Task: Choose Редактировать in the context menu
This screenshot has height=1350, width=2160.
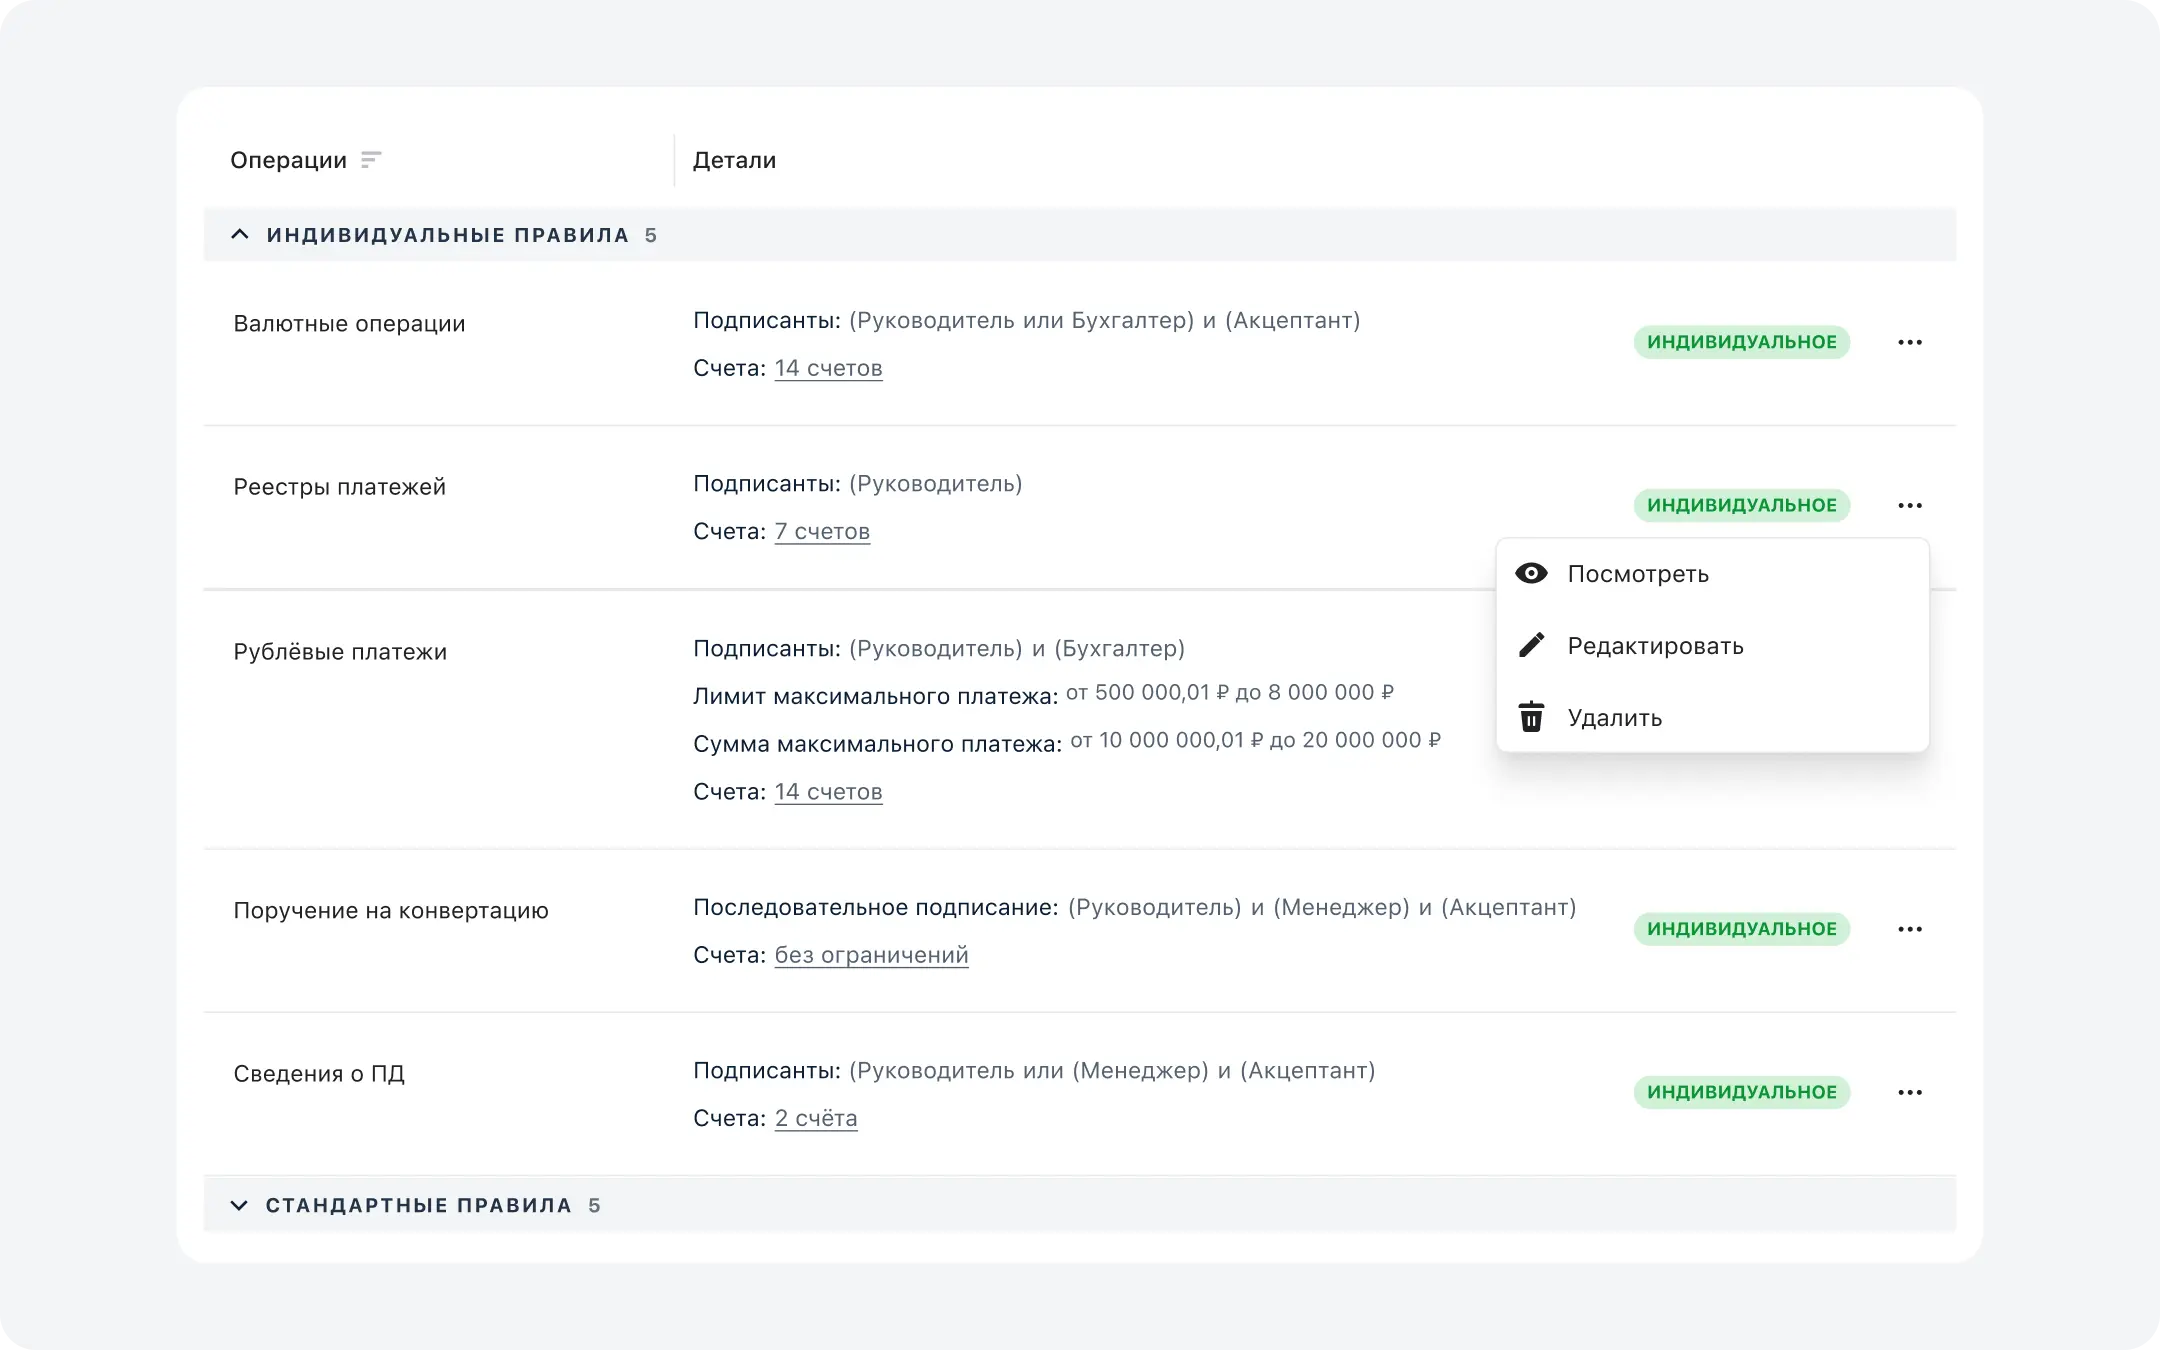Action: click(x=1655, y=646)
